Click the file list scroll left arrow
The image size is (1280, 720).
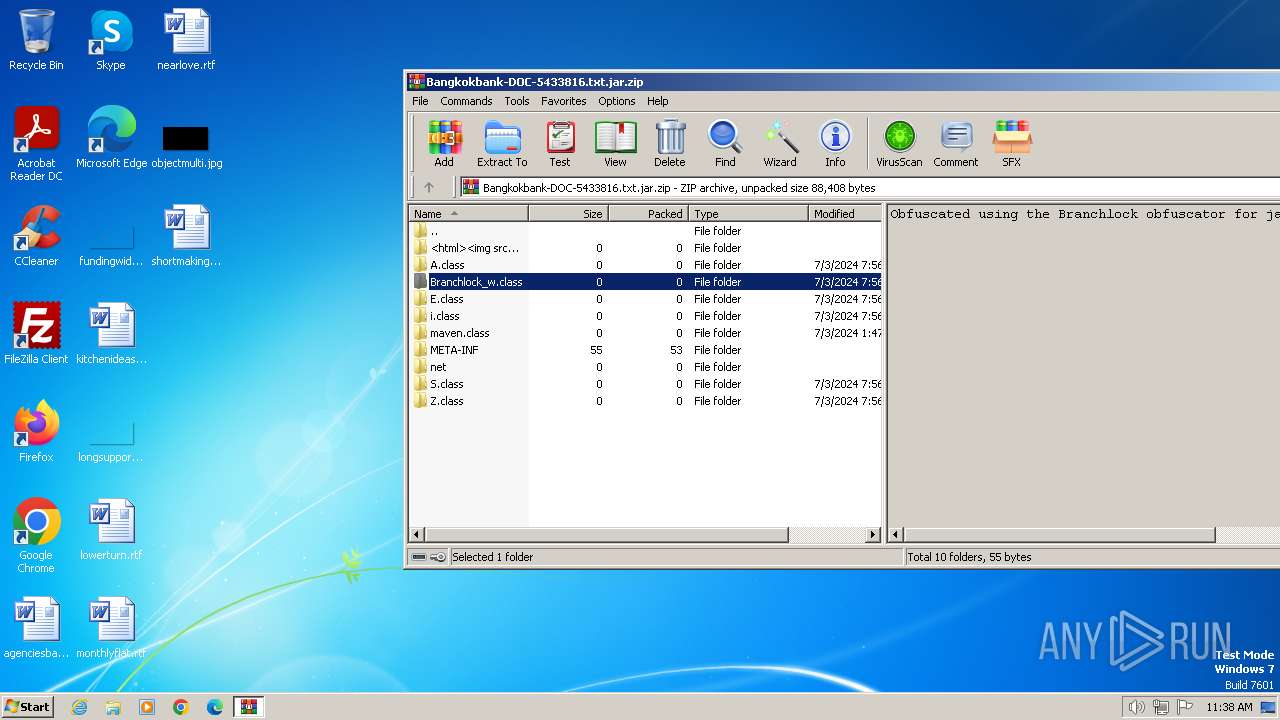417,535
